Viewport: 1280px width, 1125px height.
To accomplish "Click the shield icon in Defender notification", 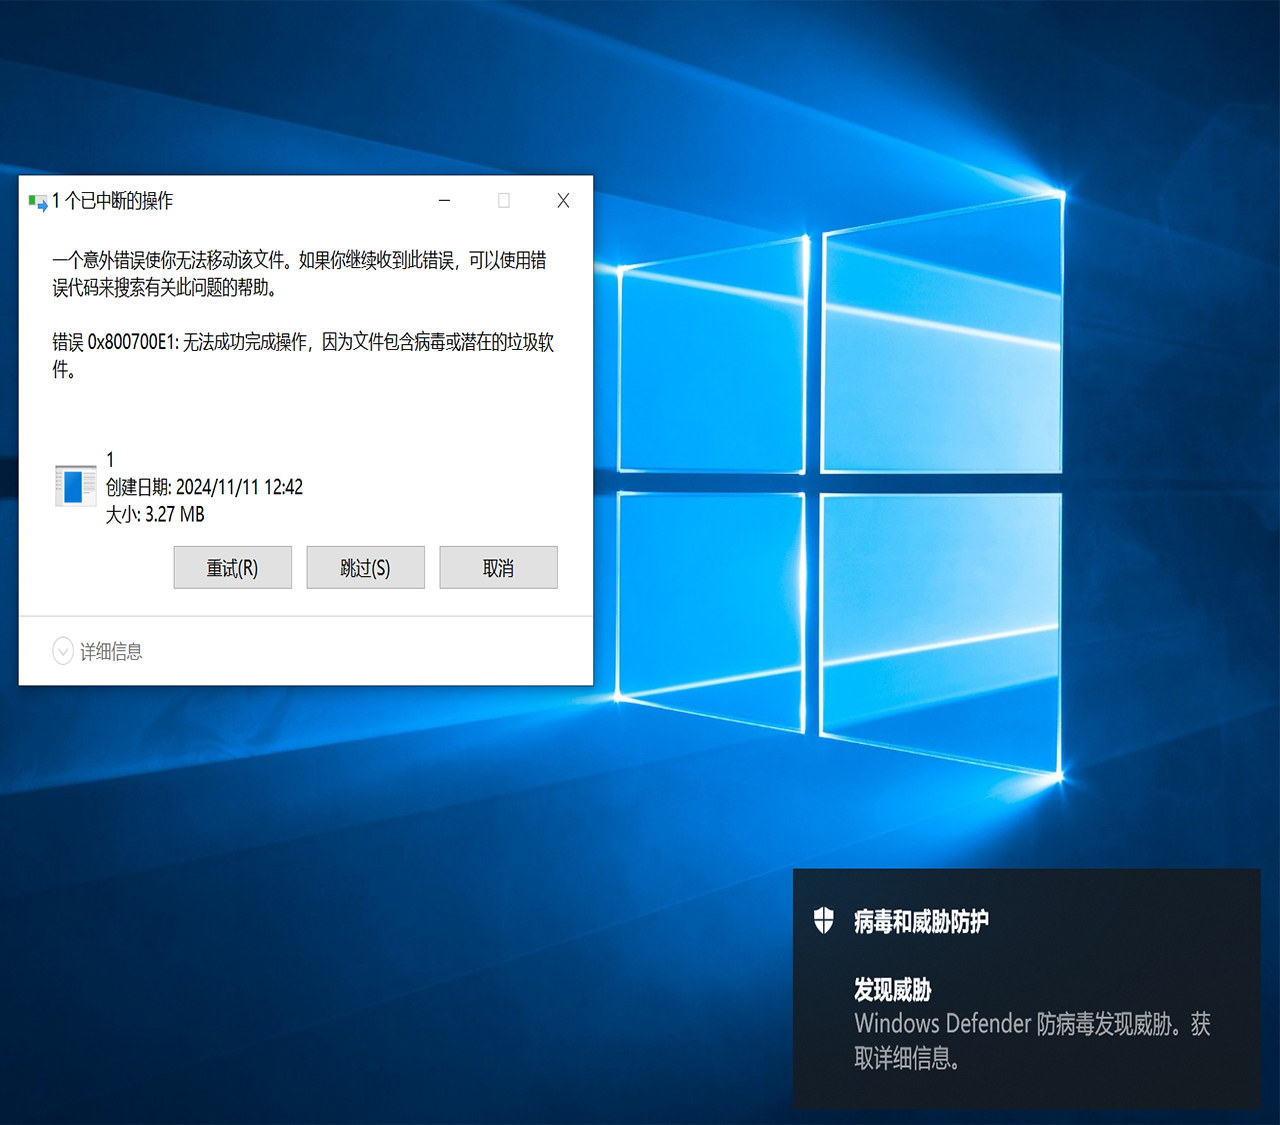I will [824, 920].
